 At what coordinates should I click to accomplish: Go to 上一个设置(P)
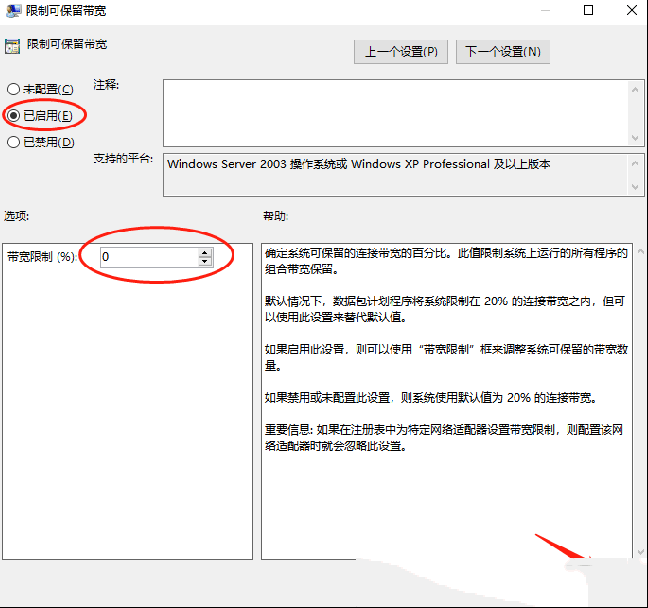(401, 52)
